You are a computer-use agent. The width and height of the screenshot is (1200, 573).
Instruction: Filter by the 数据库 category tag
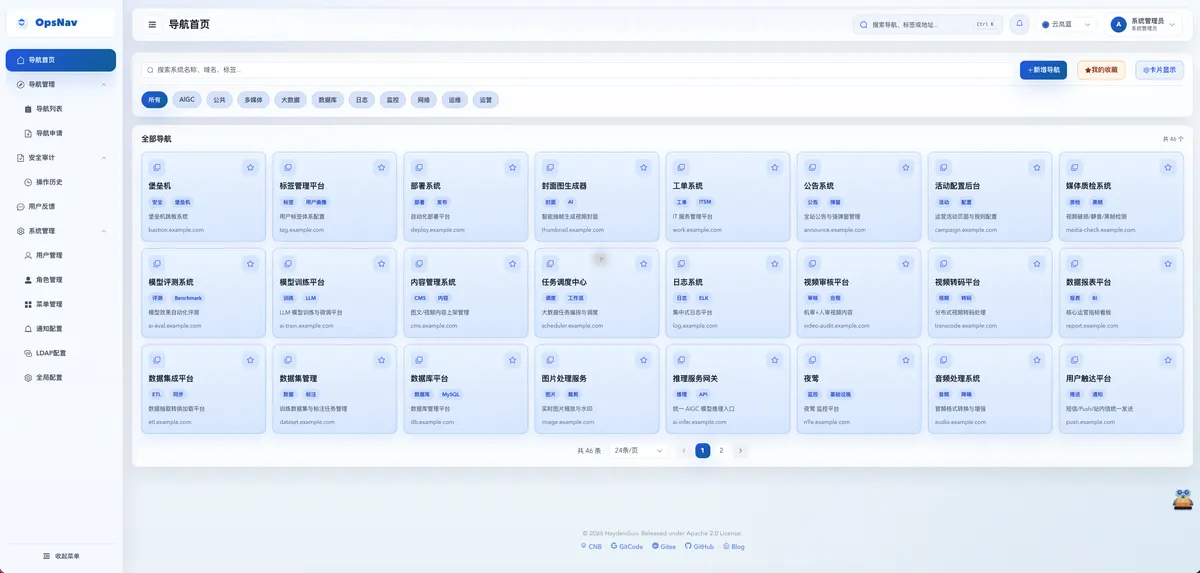[327, 100]
